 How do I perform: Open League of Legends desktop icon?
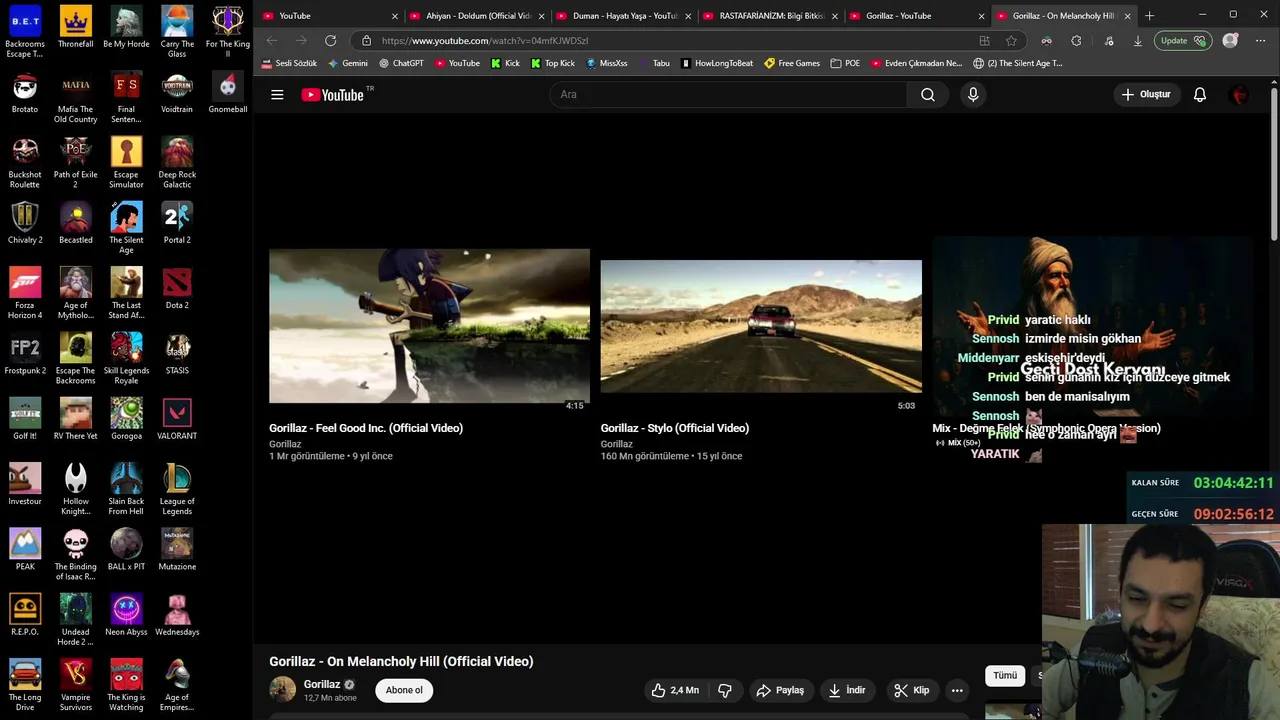[177, 489]
